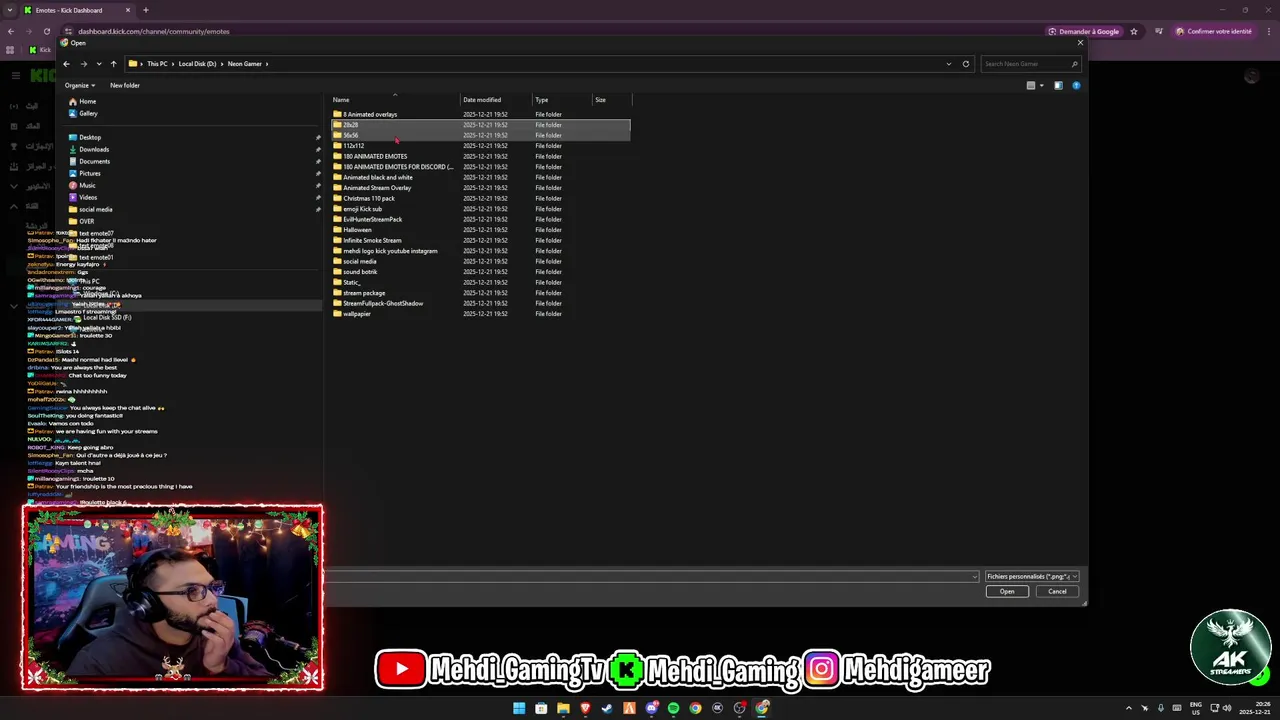Screen dimensions: 1280x720
Task: Click Demander à Google button
Action: point(1084,31)
